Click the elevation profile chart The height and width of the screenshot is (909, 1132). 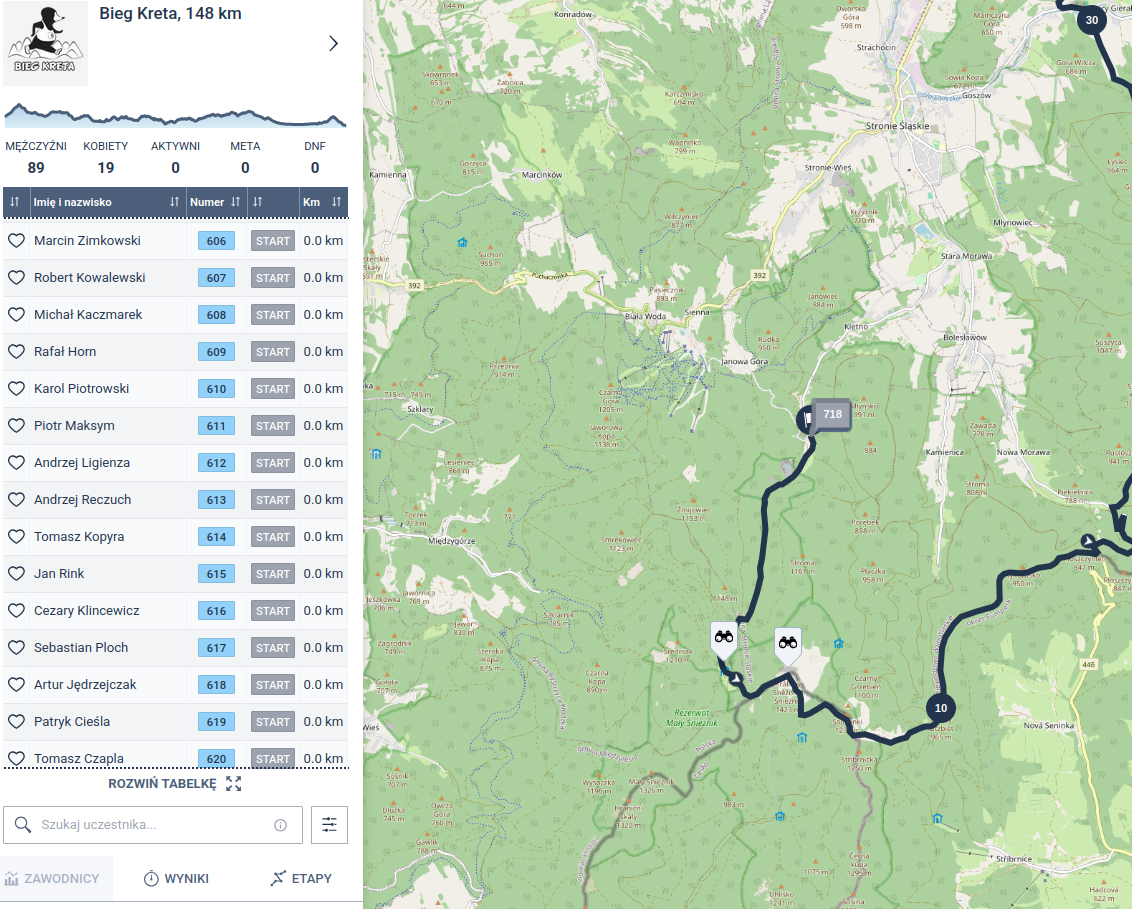tap(175, 113)
